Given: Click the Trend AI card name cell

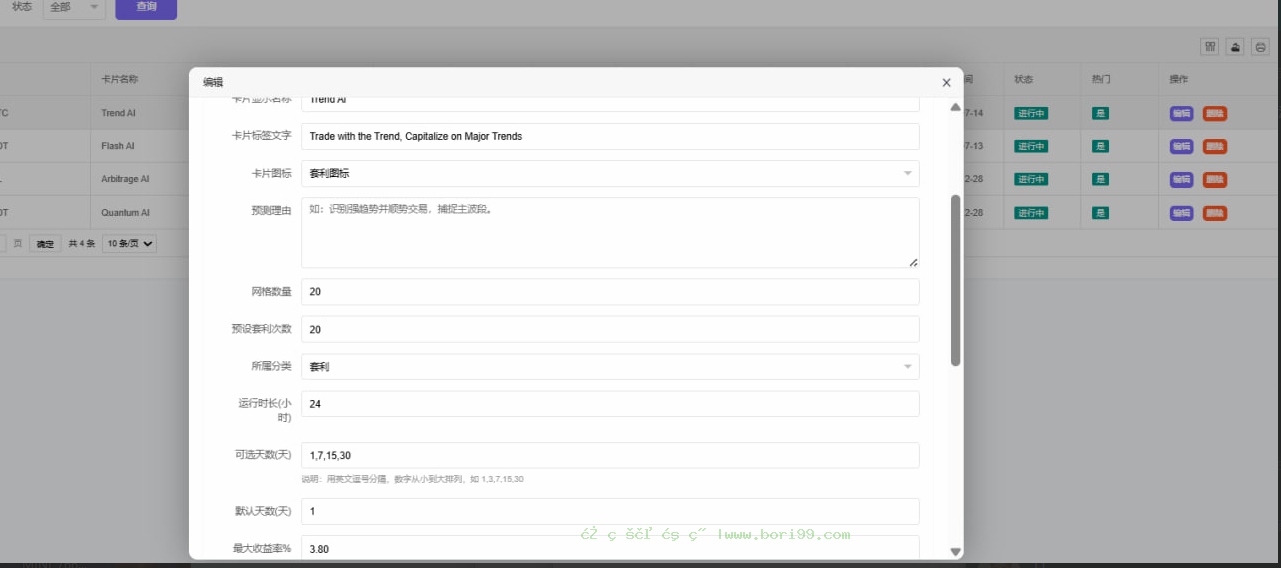Looking at the screenshot, I should 119,113.
